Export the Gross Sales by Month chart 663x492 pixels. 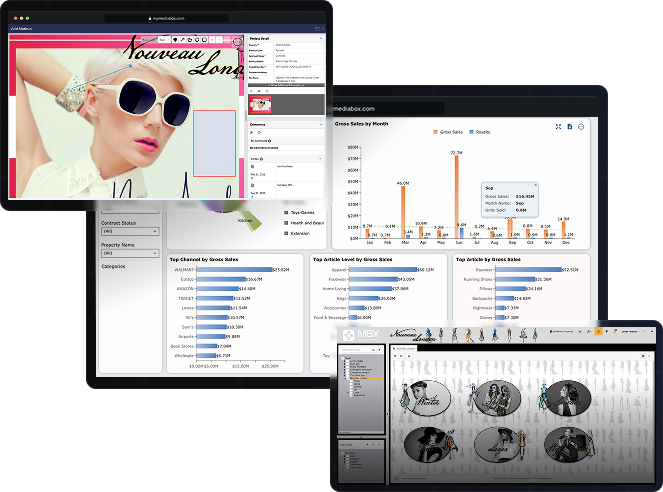(x=570, y=126)
